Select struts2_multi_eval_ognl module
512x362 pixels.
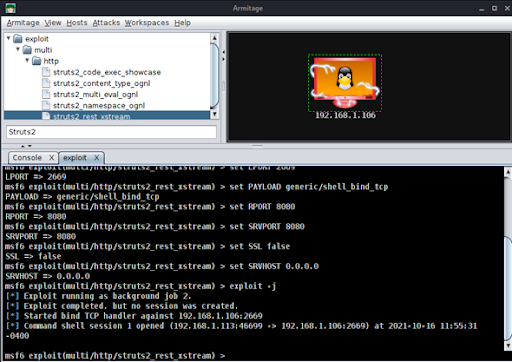95,95
